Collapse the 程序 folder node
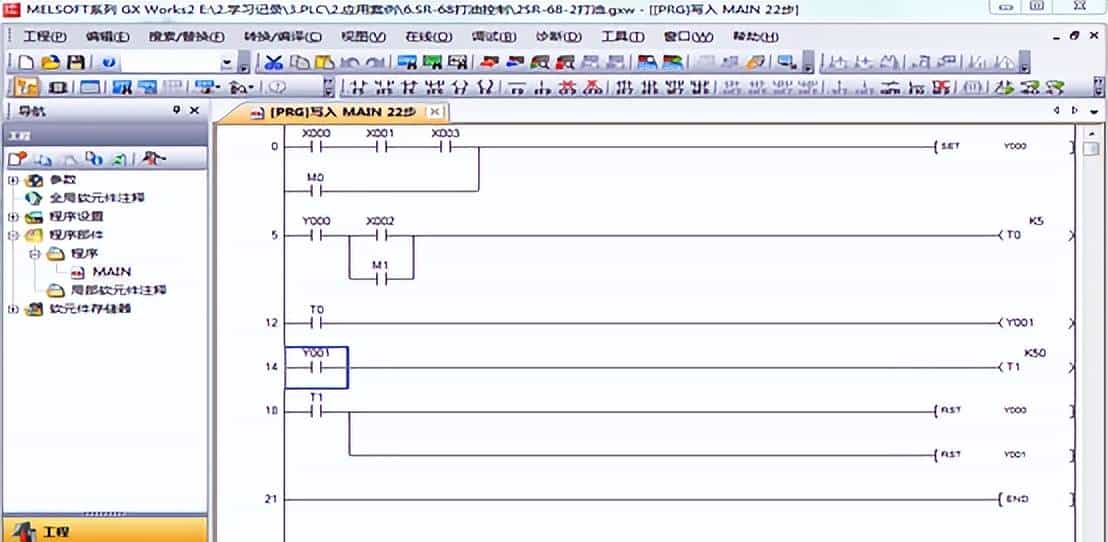The height and width of the screenshot is (542, 1108). (x=35, y=253)
